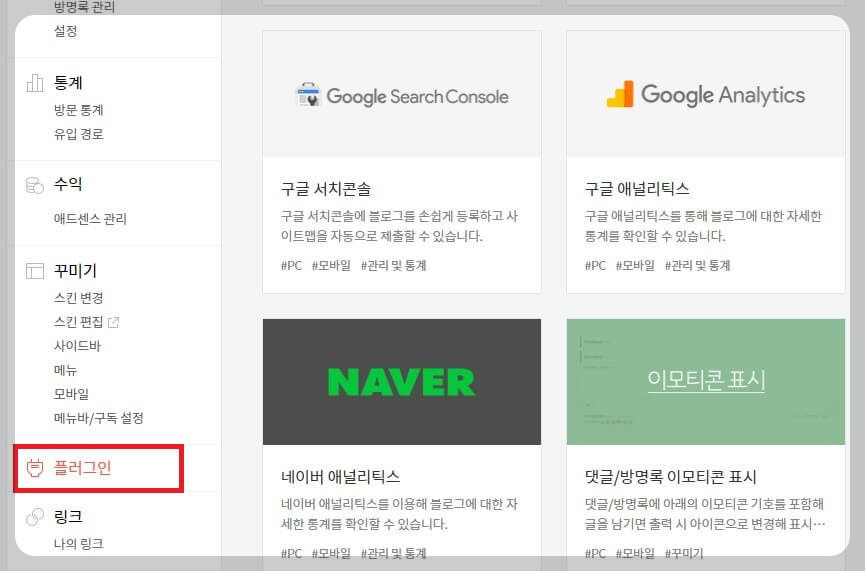The height and width of the screenshot is (571, 865).
Task: Click the 구글 서치콘솔 plugin title
Action: point(325,189)
